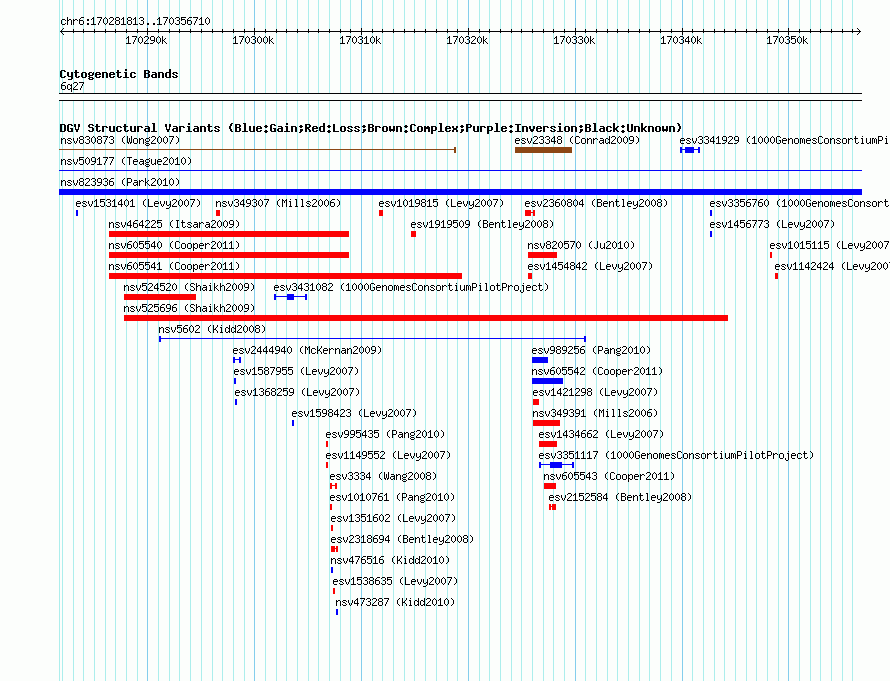Open esv1010761 (Pang2010) label
This screenshot has width=890, height=681.
pyautogui.click(x=392, y=497)
